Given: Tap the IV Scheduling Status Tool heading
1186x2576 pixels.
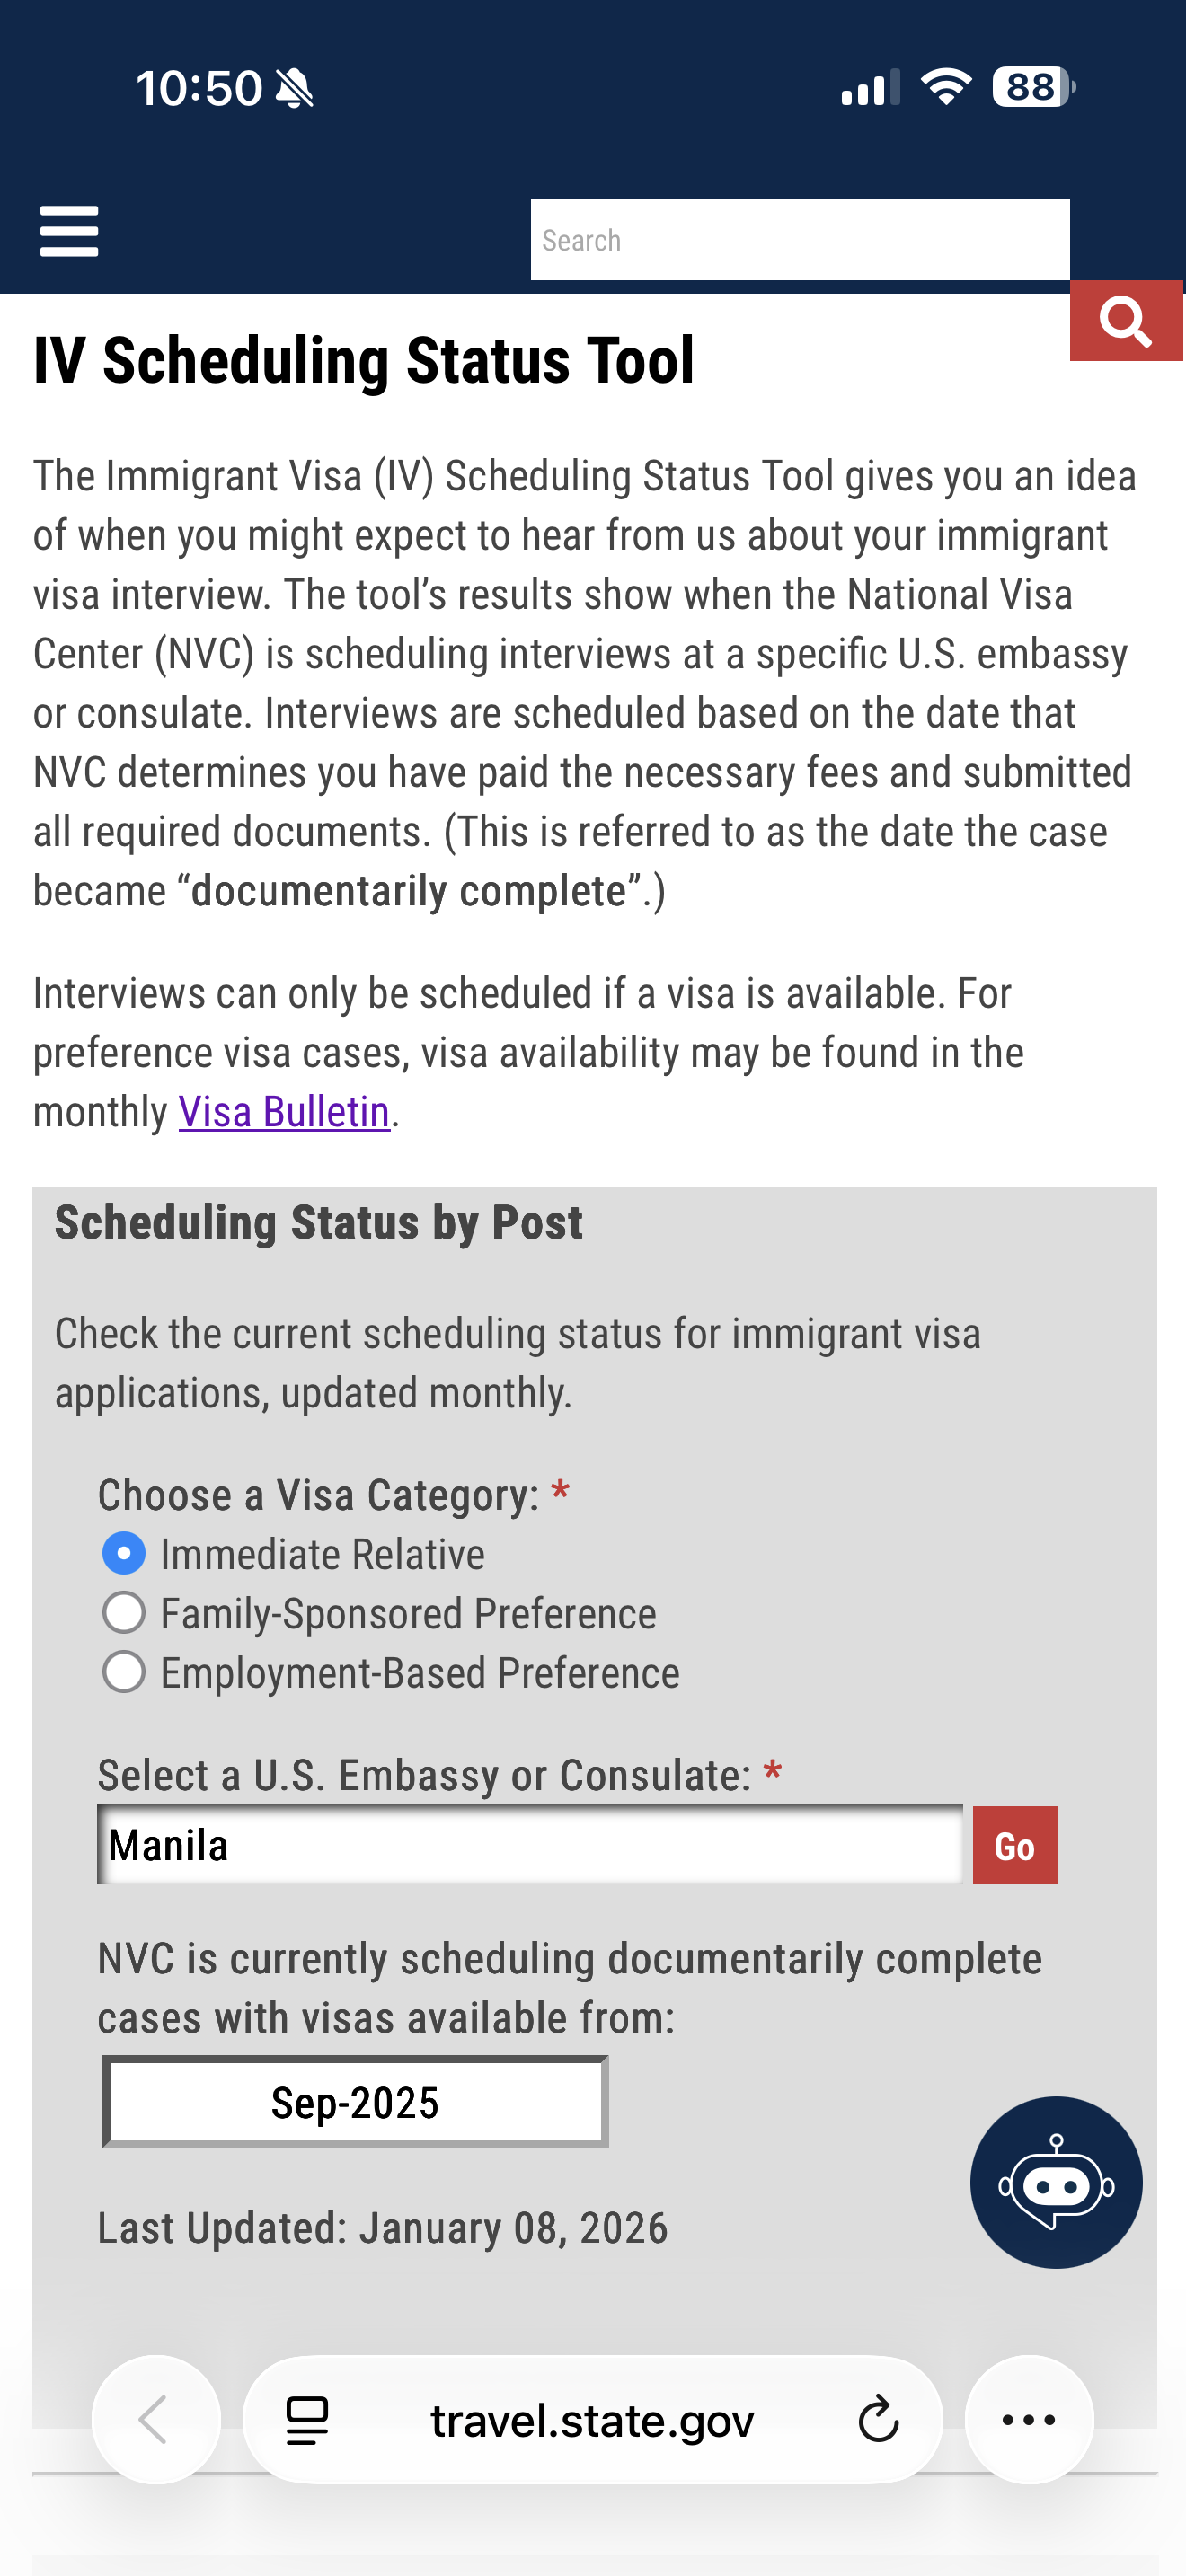Looking at the screenshot, I should [364, 360].
